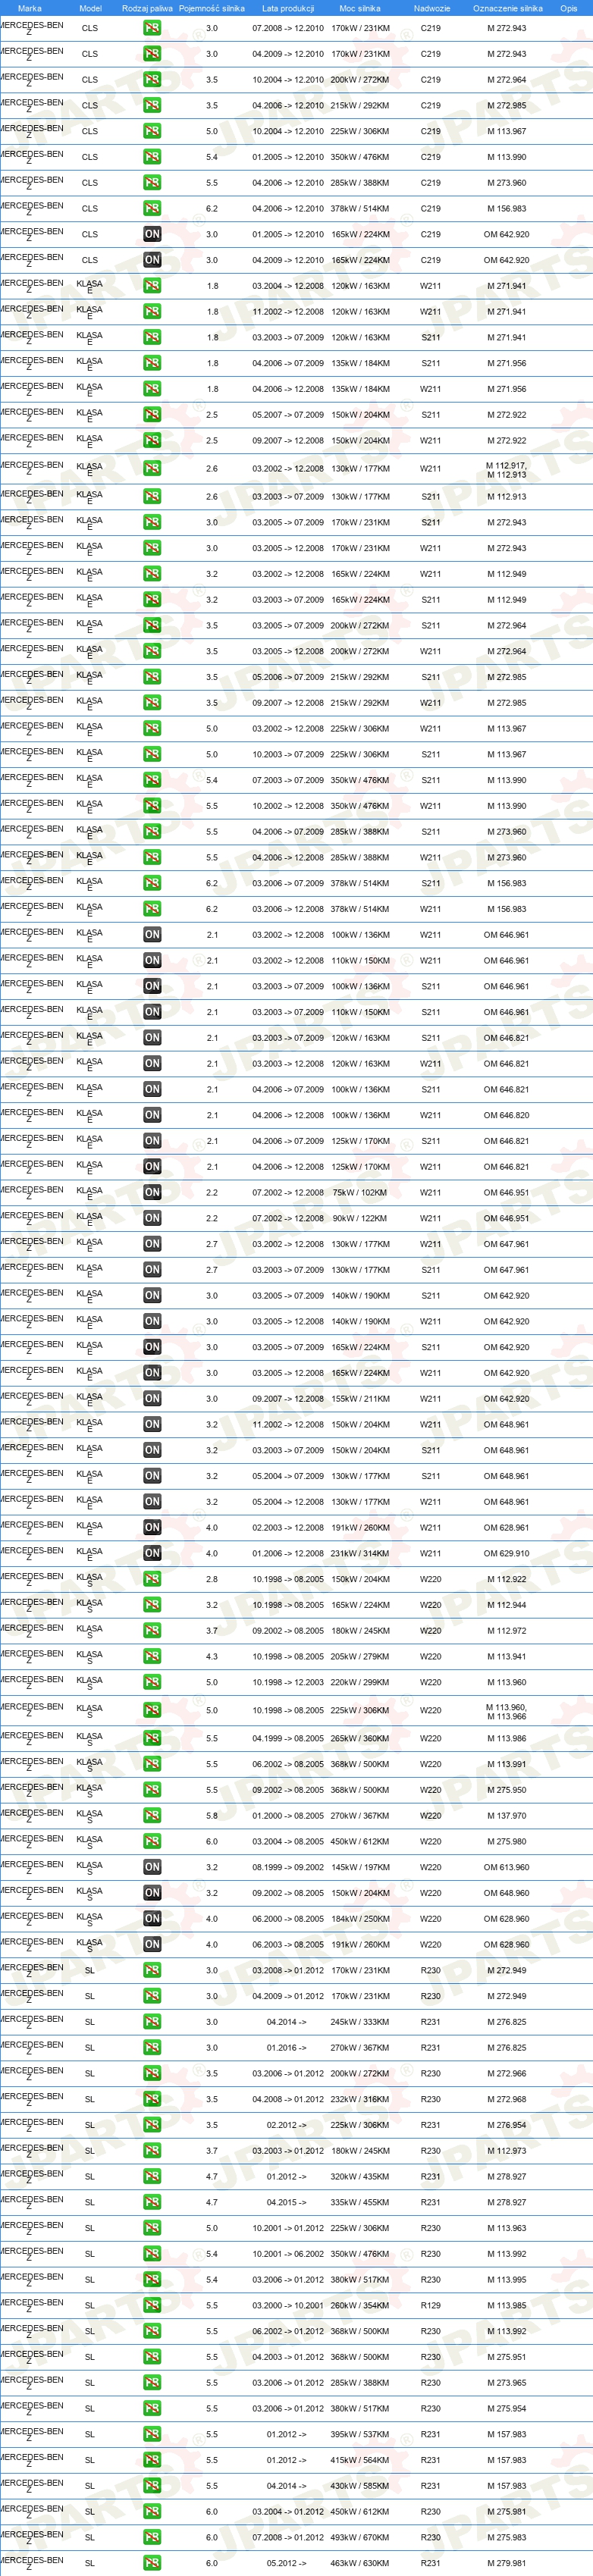Click the petrol icon in the SL M 276.954 row
The height and width of the screenshot is (2576, 593).
point(152,2125)
